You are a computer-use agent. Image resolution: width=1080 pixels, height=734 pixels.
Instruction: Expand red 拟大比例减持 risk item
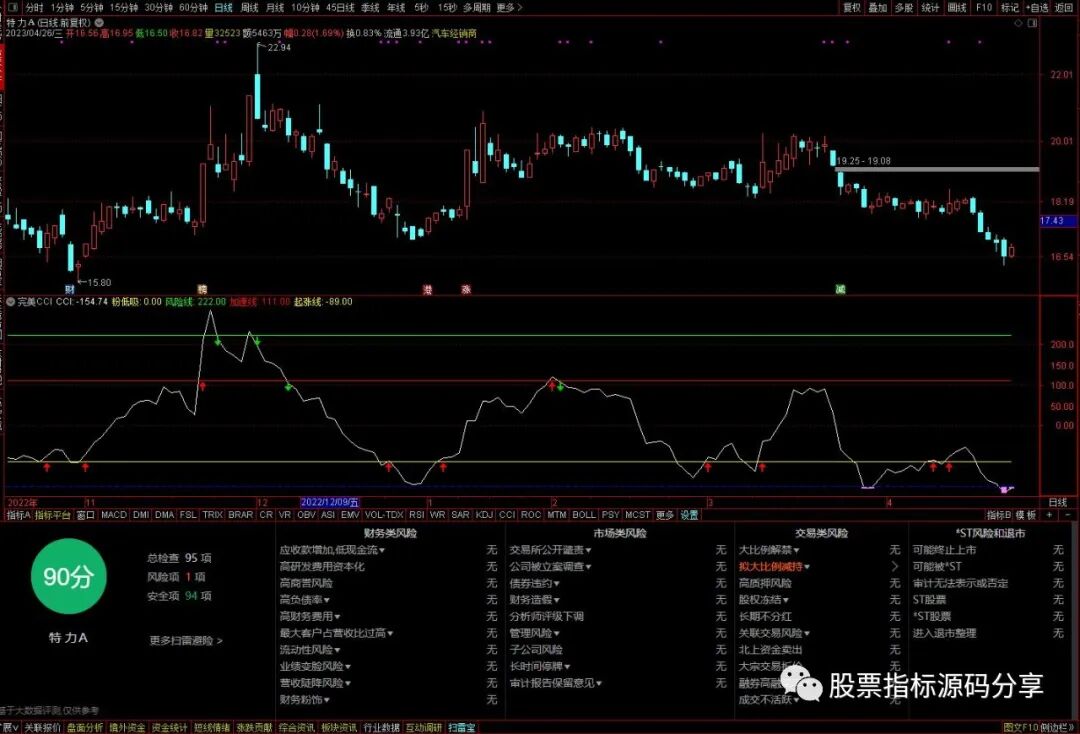click(x=774, y=566)
